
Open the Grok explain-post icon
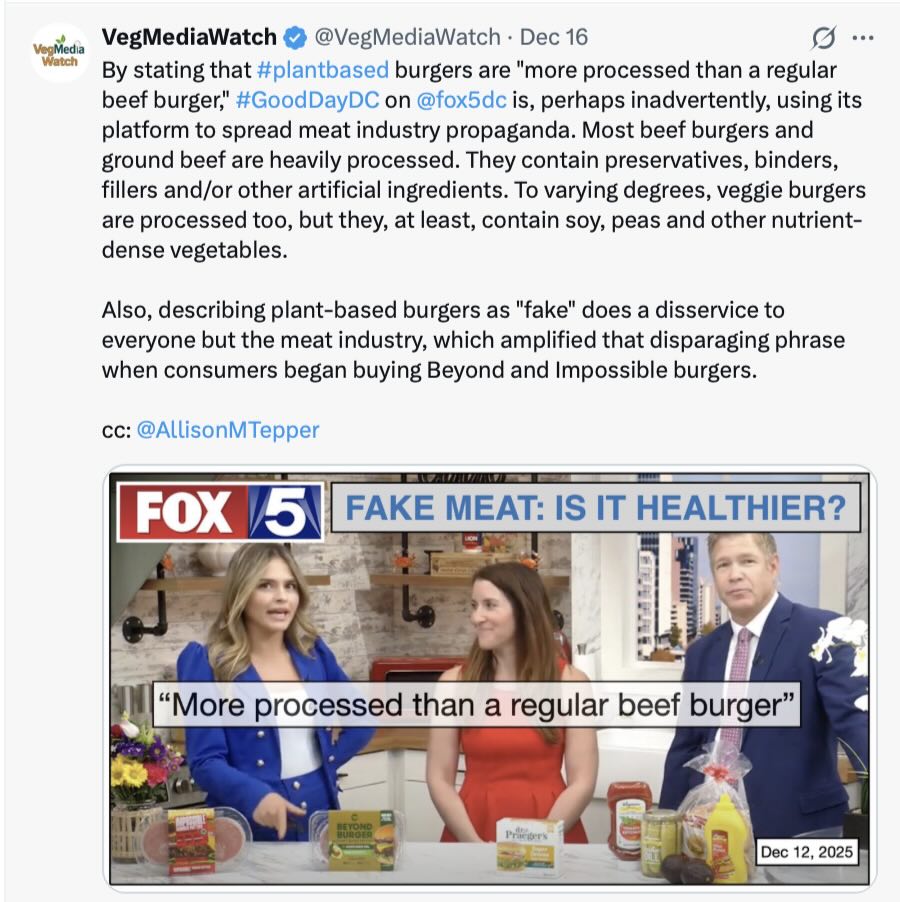coord(823,38)
